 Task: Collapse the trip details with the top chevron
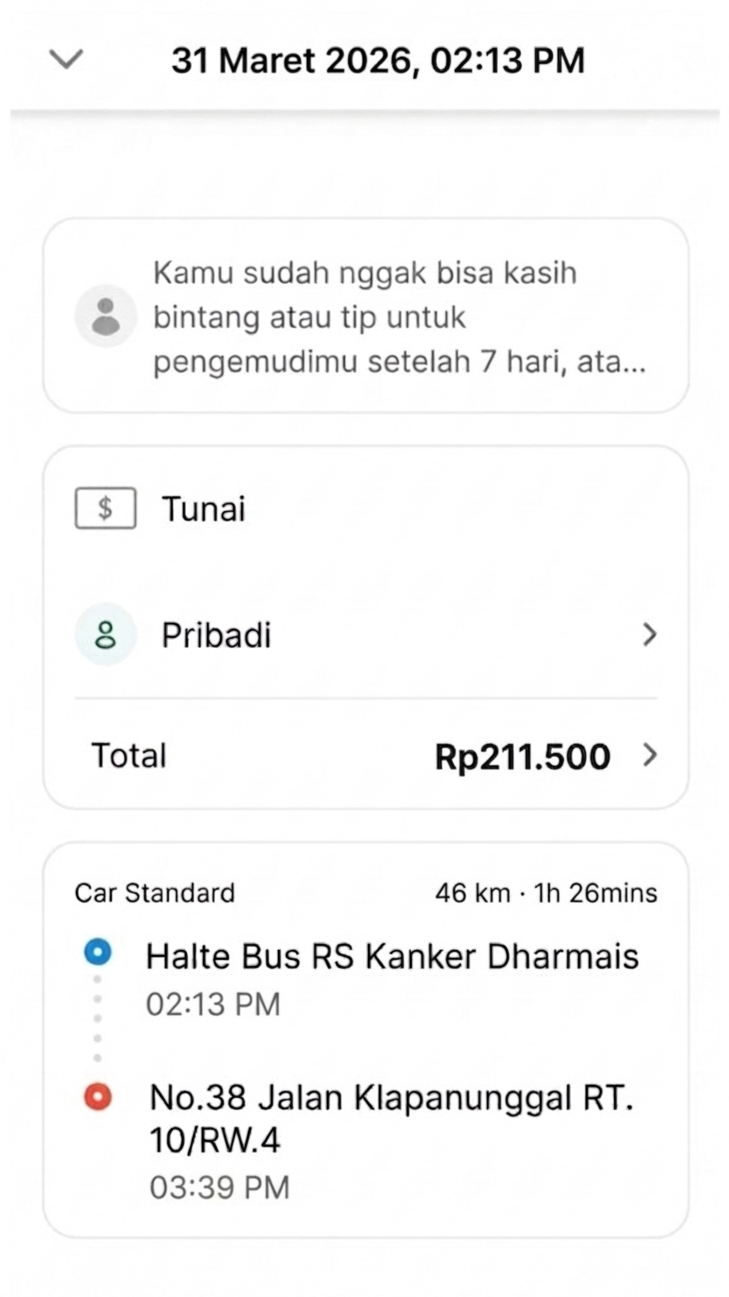pos(66,59)
